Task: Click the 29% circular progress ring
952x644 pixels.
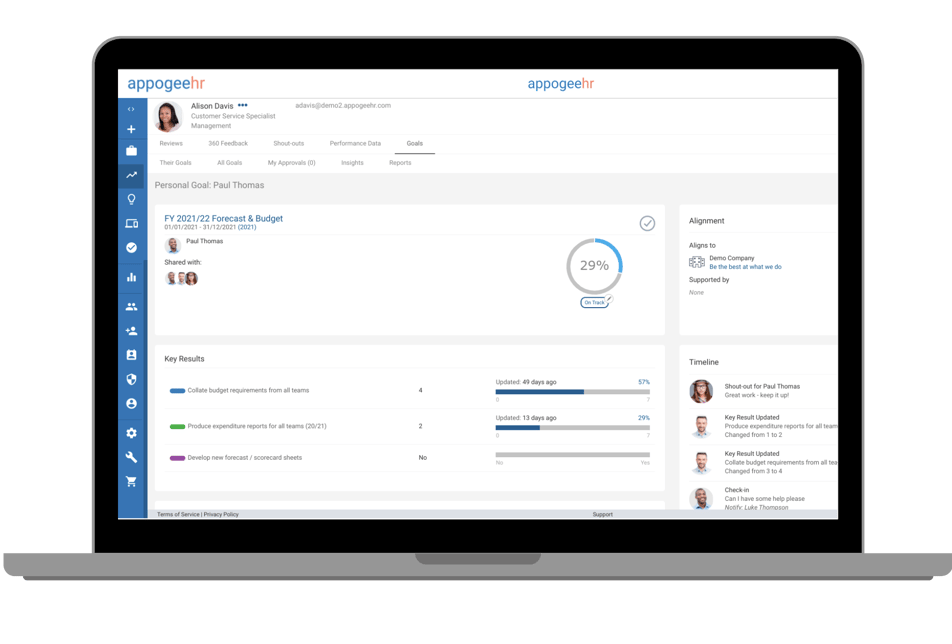Action: [x=594, y=266]
